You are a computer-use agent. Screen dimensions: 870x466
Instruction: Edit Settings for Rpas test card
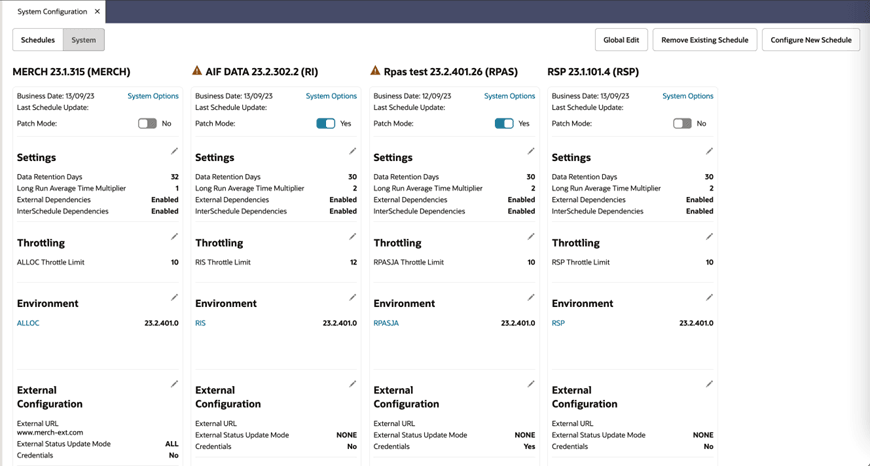click(x=531, y=151)
